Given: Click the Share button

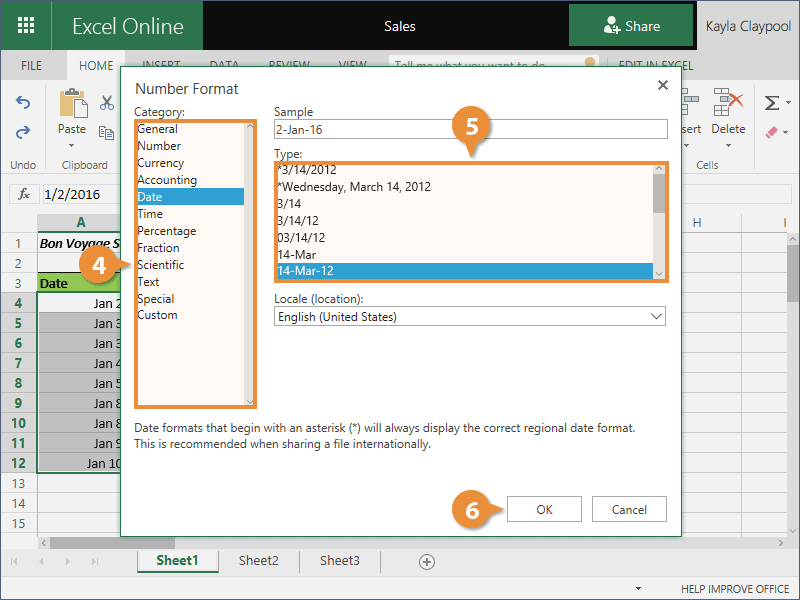Looking at the screenshot, I should [x=631, y=26].
